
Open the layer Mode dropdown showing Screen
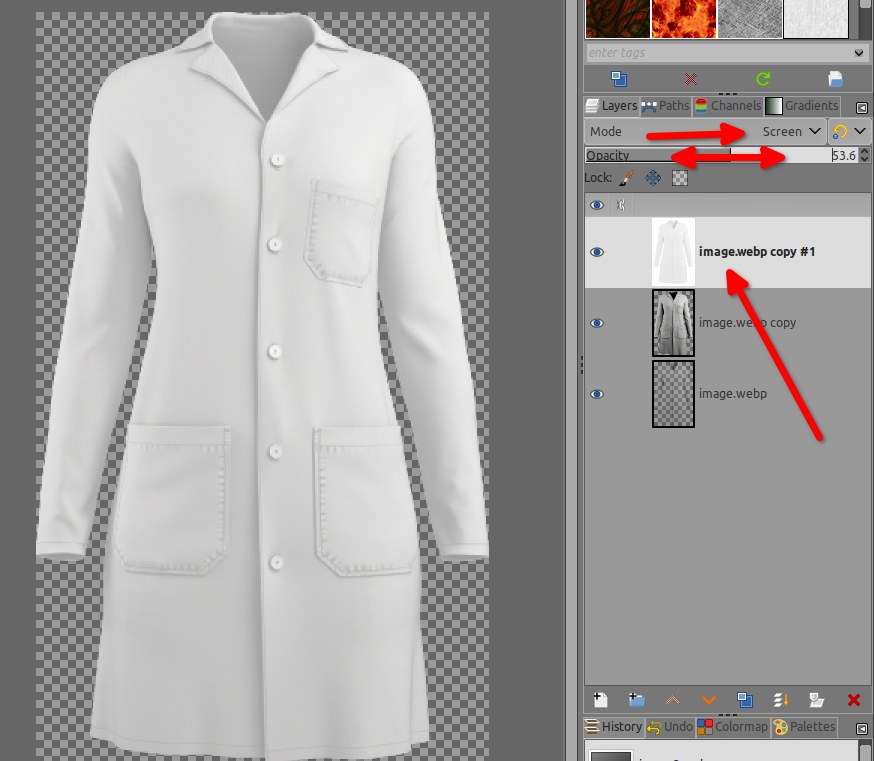tap(705, 132)
